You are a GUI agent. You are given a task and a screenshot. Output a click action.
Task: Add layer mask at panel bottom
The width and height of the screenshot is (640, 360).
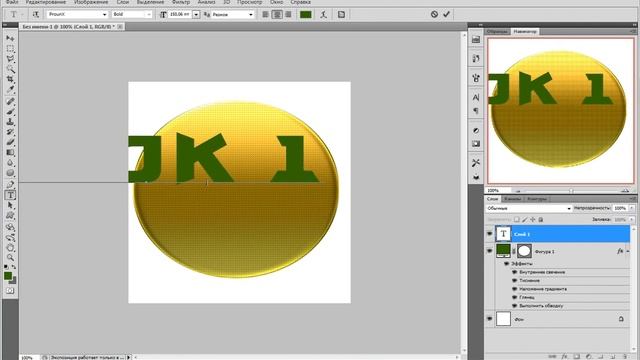pyautogui.click(x=576, y=356)
